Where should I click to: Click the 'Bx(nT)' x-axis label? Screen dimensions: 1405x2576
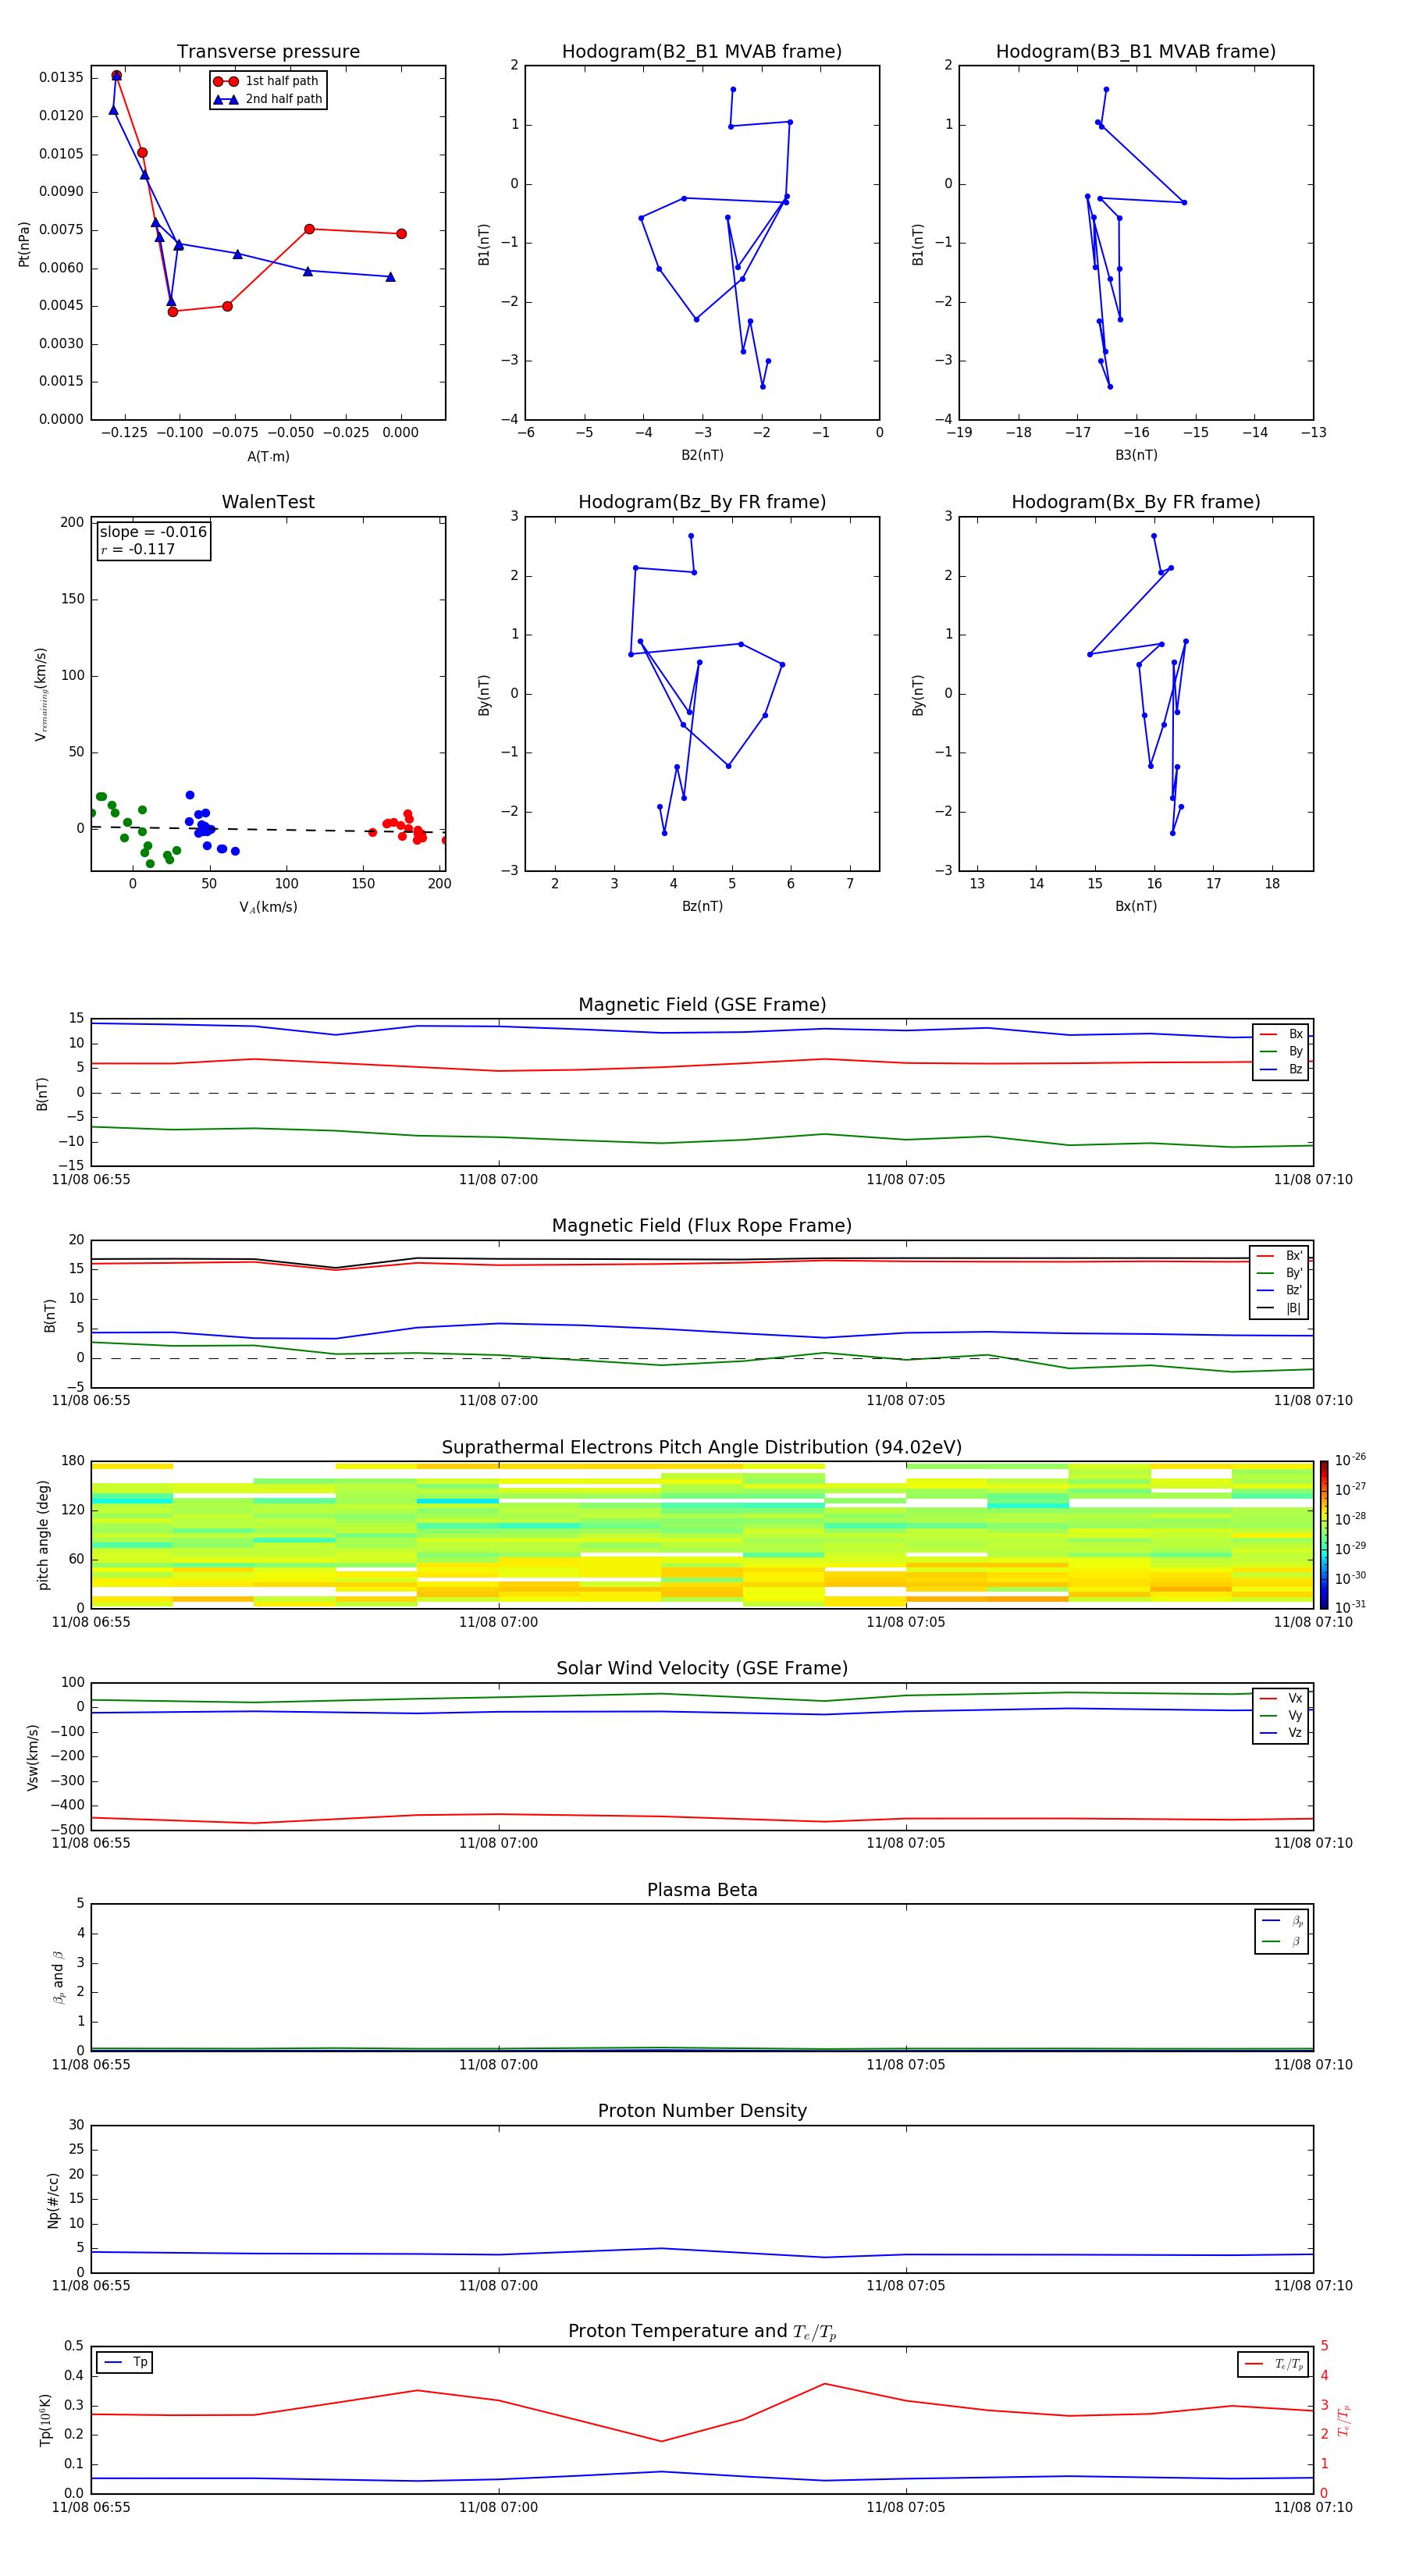click(1136, 906)
